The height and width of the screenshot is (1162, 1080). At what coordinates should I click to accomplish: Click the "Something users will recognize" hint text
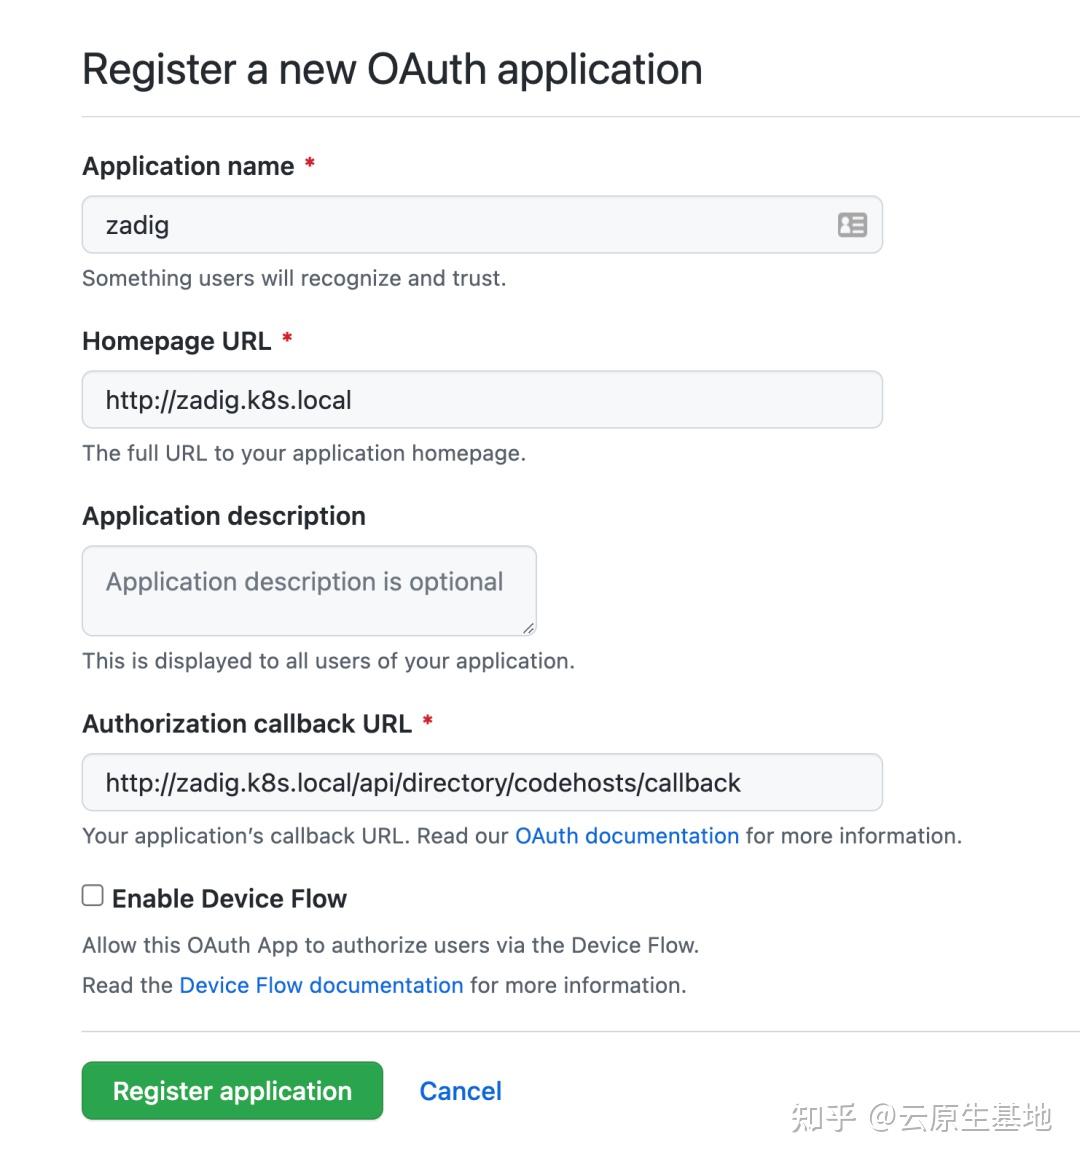click(294, 278)
